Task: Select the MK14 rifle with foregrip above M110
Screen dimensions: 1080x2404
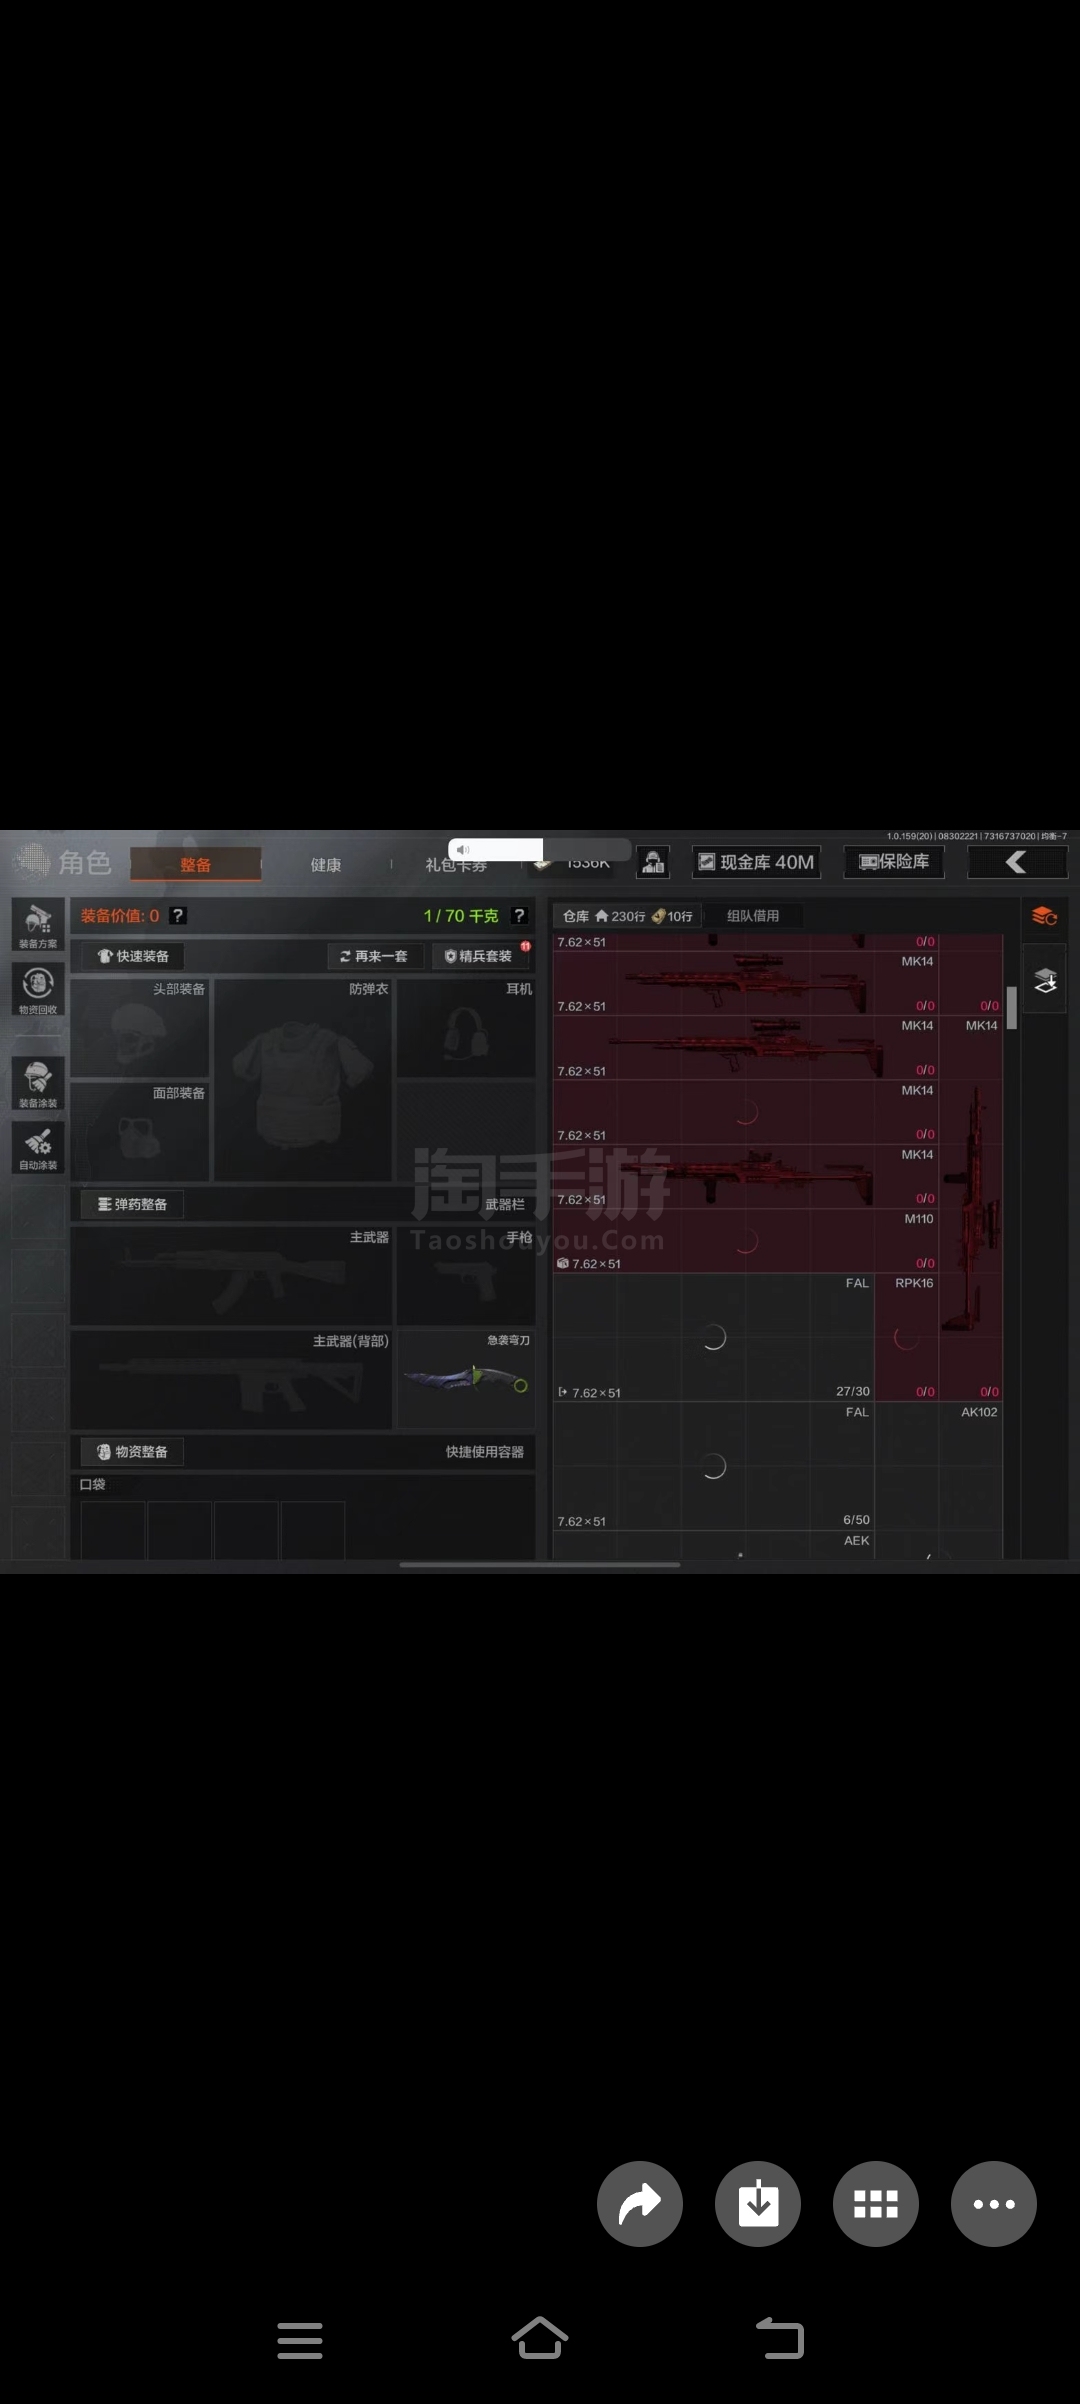Action: click(746, 1177)
